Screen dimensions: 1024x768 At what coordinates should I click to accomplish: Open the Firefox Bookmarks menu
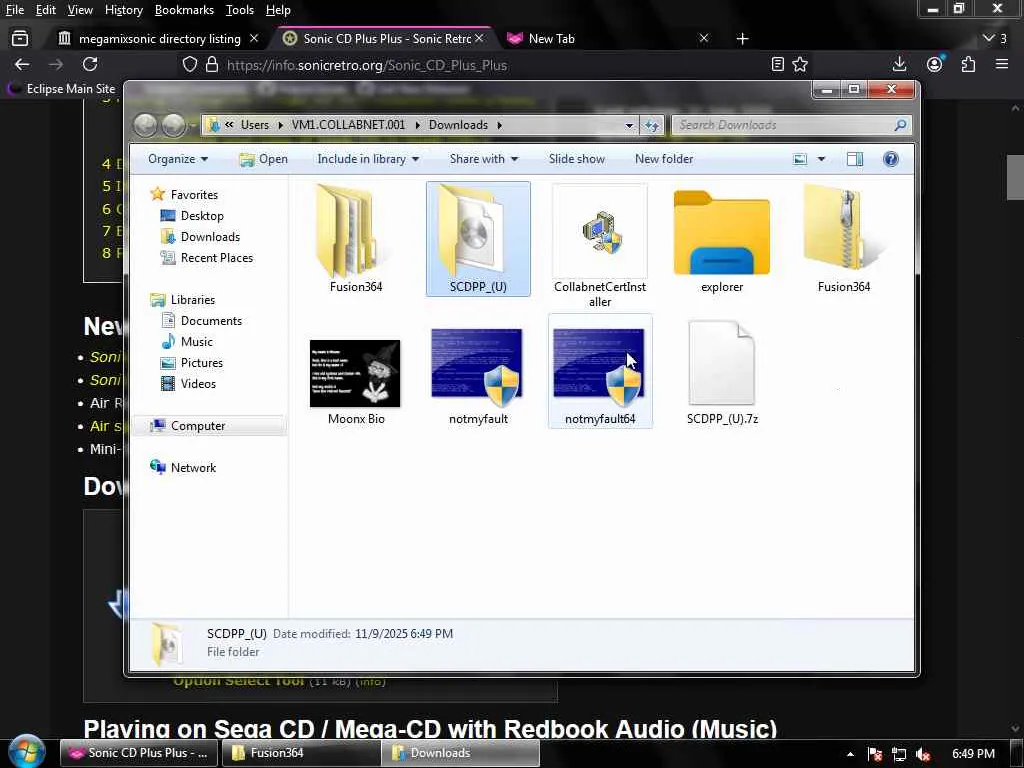click(184, 10)
